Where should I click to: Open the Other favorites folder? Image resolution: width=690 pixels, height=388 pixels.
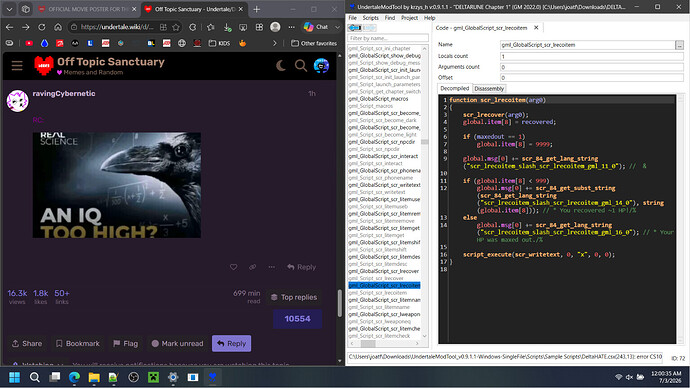[314, 43]
